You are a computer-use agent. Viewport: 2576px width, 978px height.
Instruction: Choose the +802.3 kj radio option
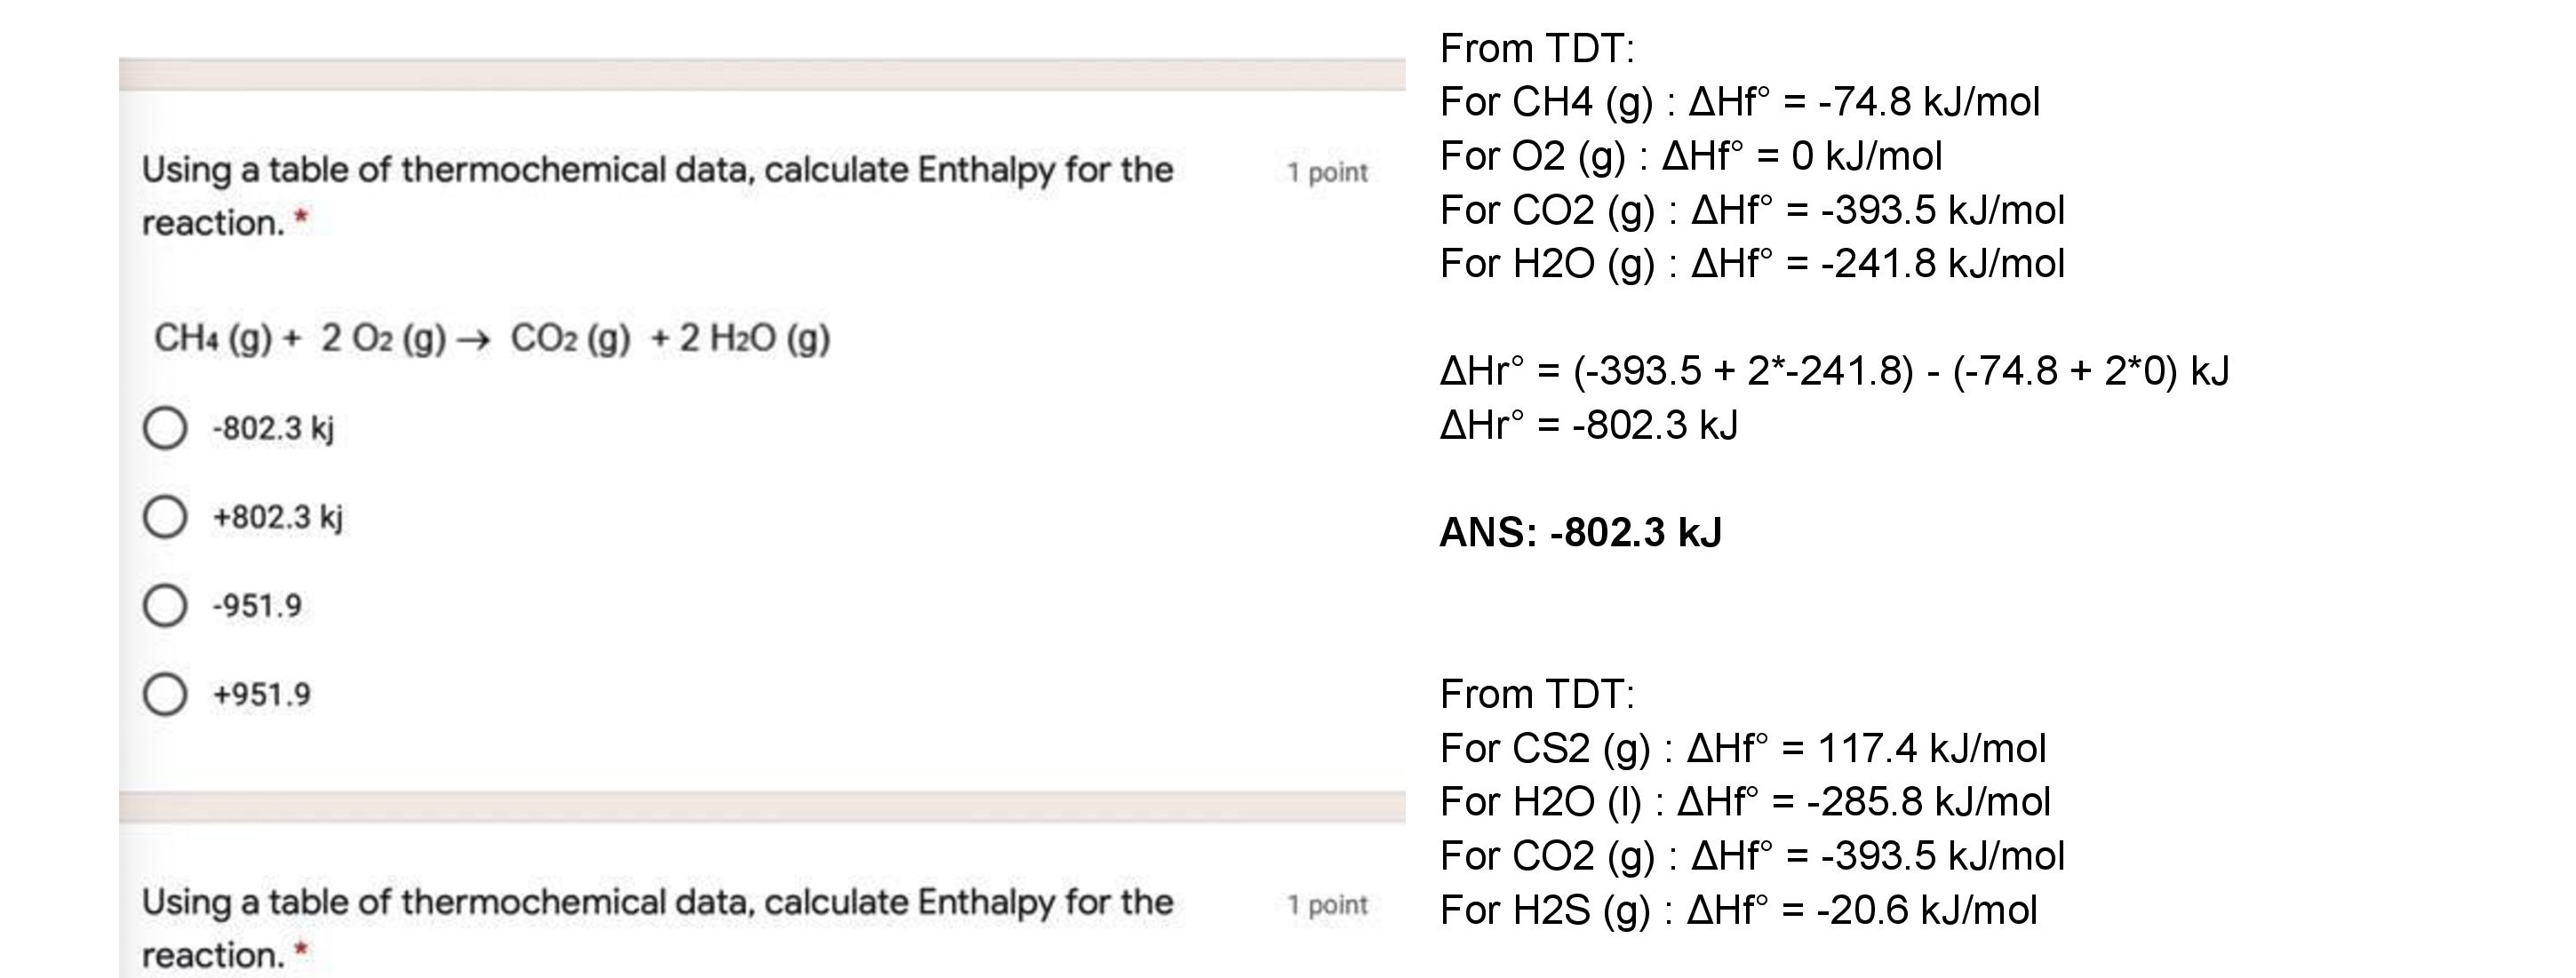point(165,517)
